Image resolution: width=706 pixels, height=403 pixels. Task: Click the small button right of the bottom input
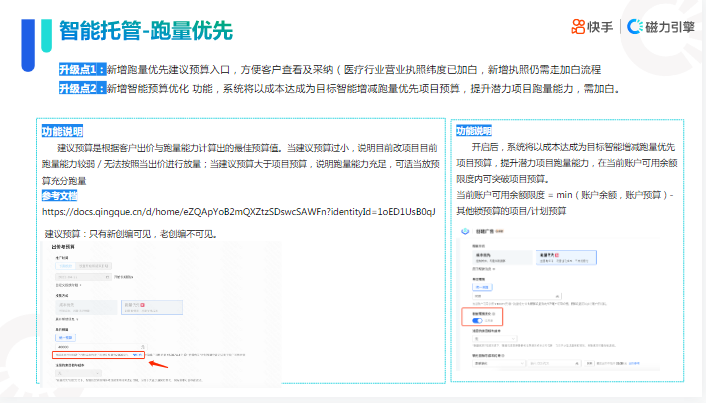click(x=589, y=363)
